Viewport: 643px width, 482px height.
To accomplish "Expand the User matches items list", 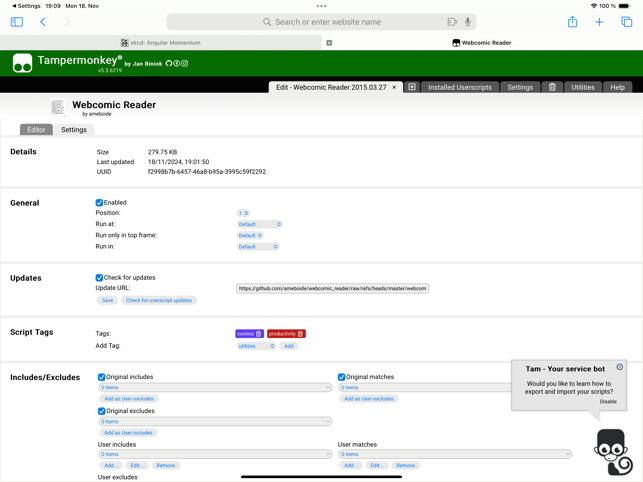I will [x=455, y=454].
